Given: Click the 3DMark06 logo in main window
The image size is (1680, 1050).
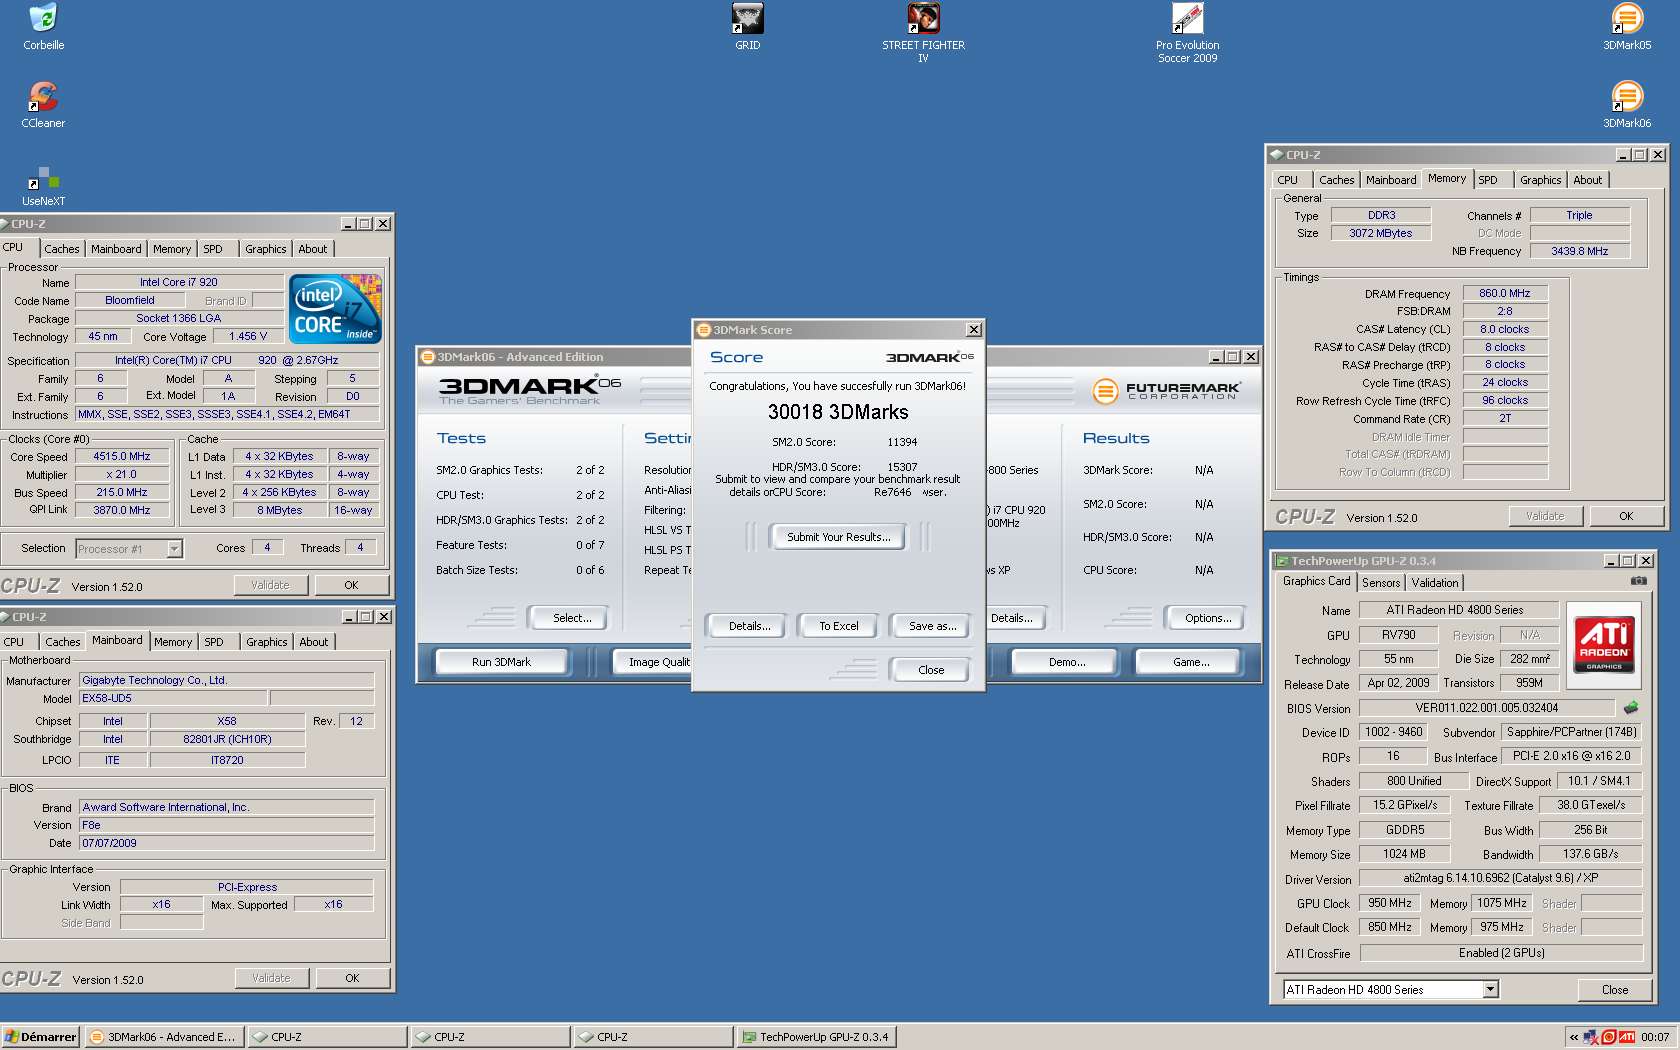Looking at the screenshot, I should coord(530,390).
